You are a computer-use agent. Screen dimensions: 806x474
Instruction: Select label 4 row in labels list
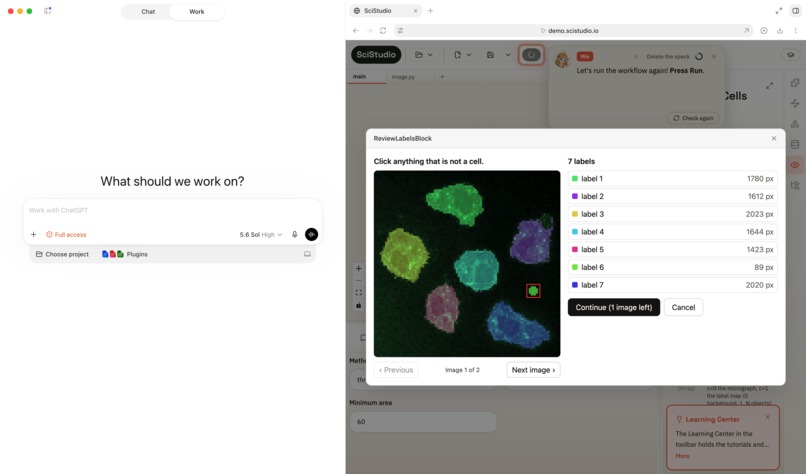[x=672, y=232]
